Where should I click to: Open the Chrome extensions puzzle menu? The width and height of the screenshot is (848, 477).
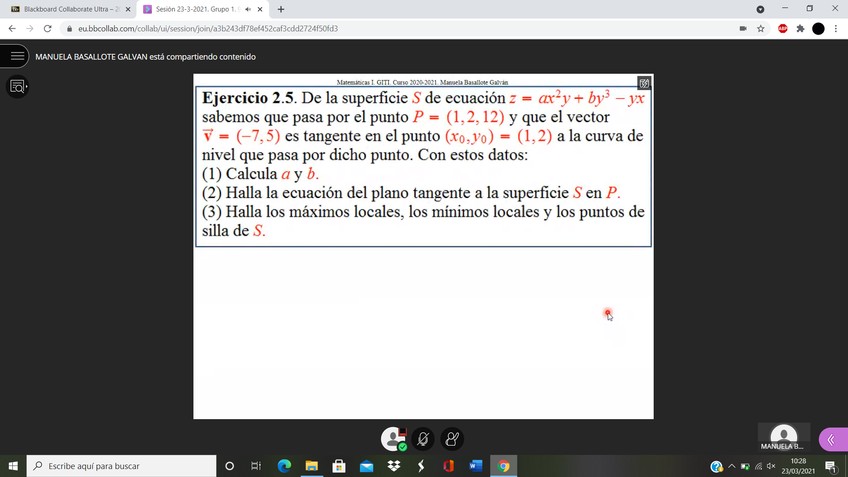[800, 29]
